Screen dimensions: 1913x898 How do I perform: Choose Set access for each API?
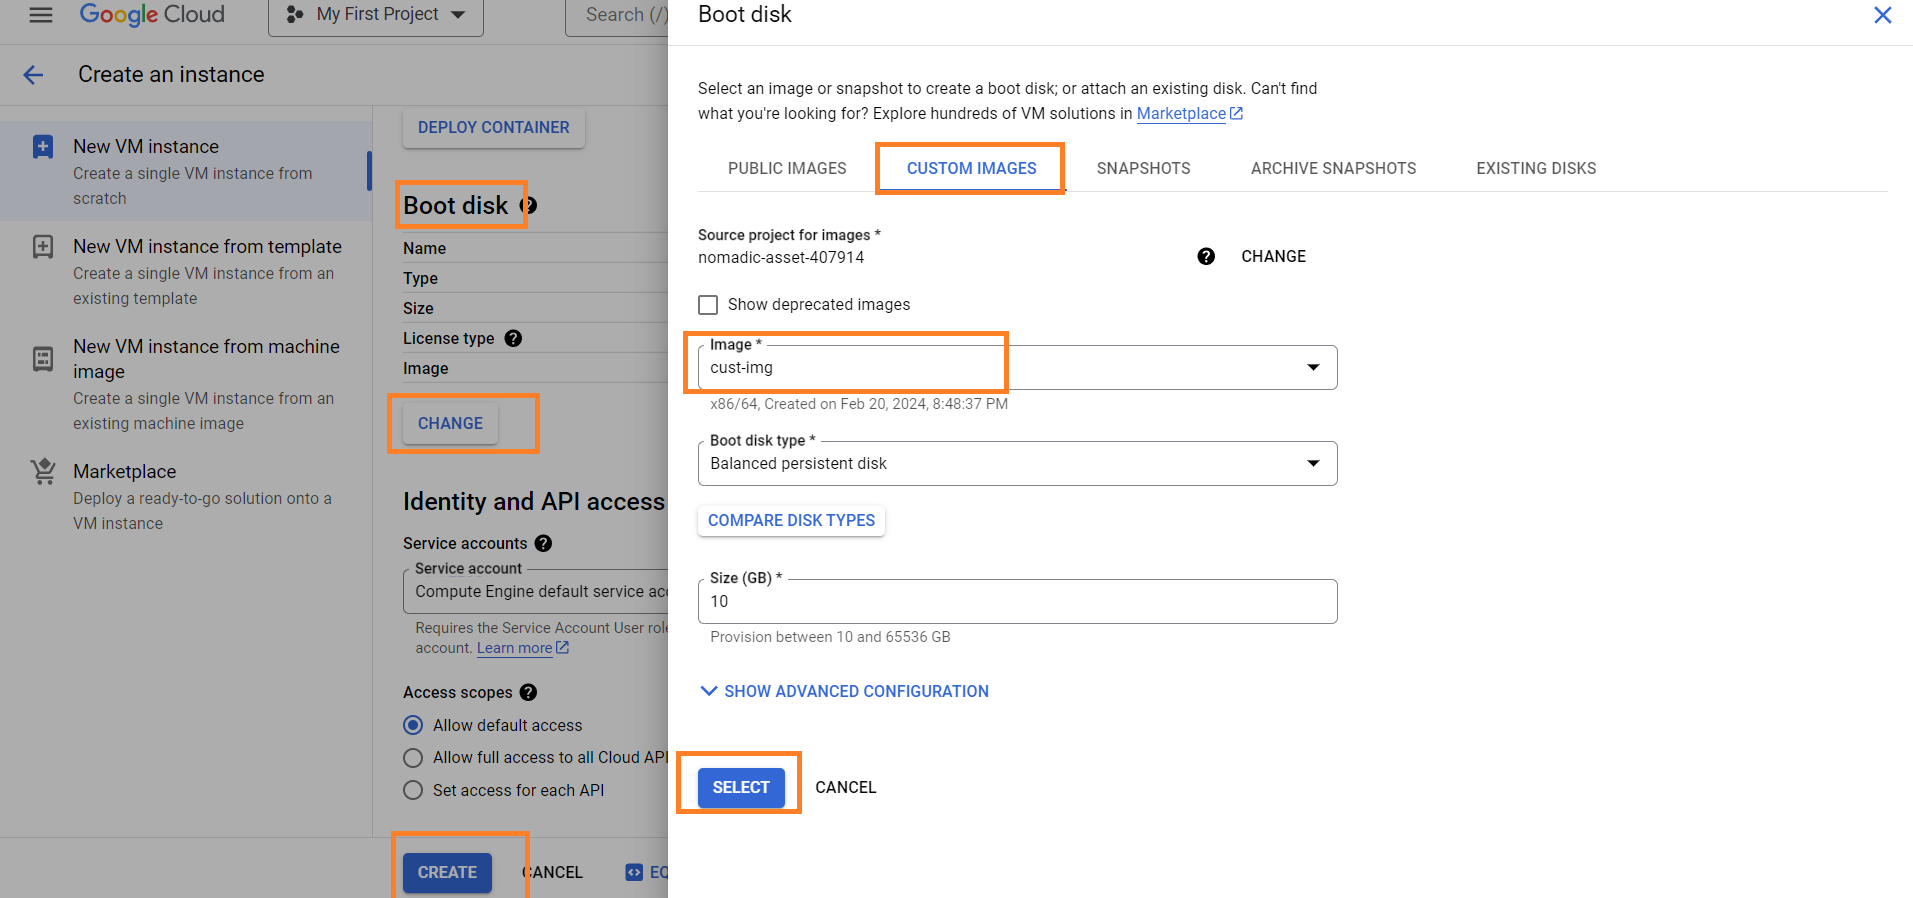[413, 790]
